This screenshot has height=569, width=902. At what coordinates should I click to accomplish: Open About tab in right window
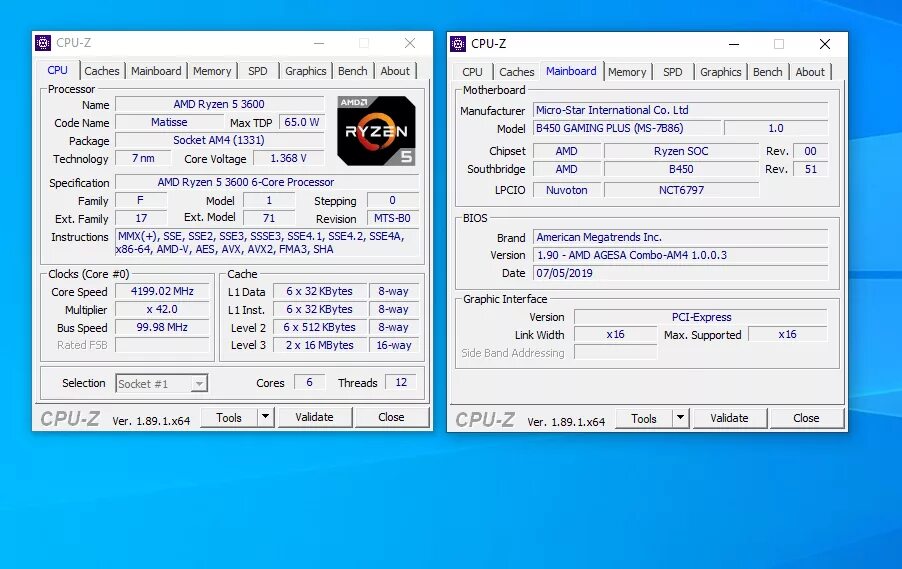[x=810, y=72]
